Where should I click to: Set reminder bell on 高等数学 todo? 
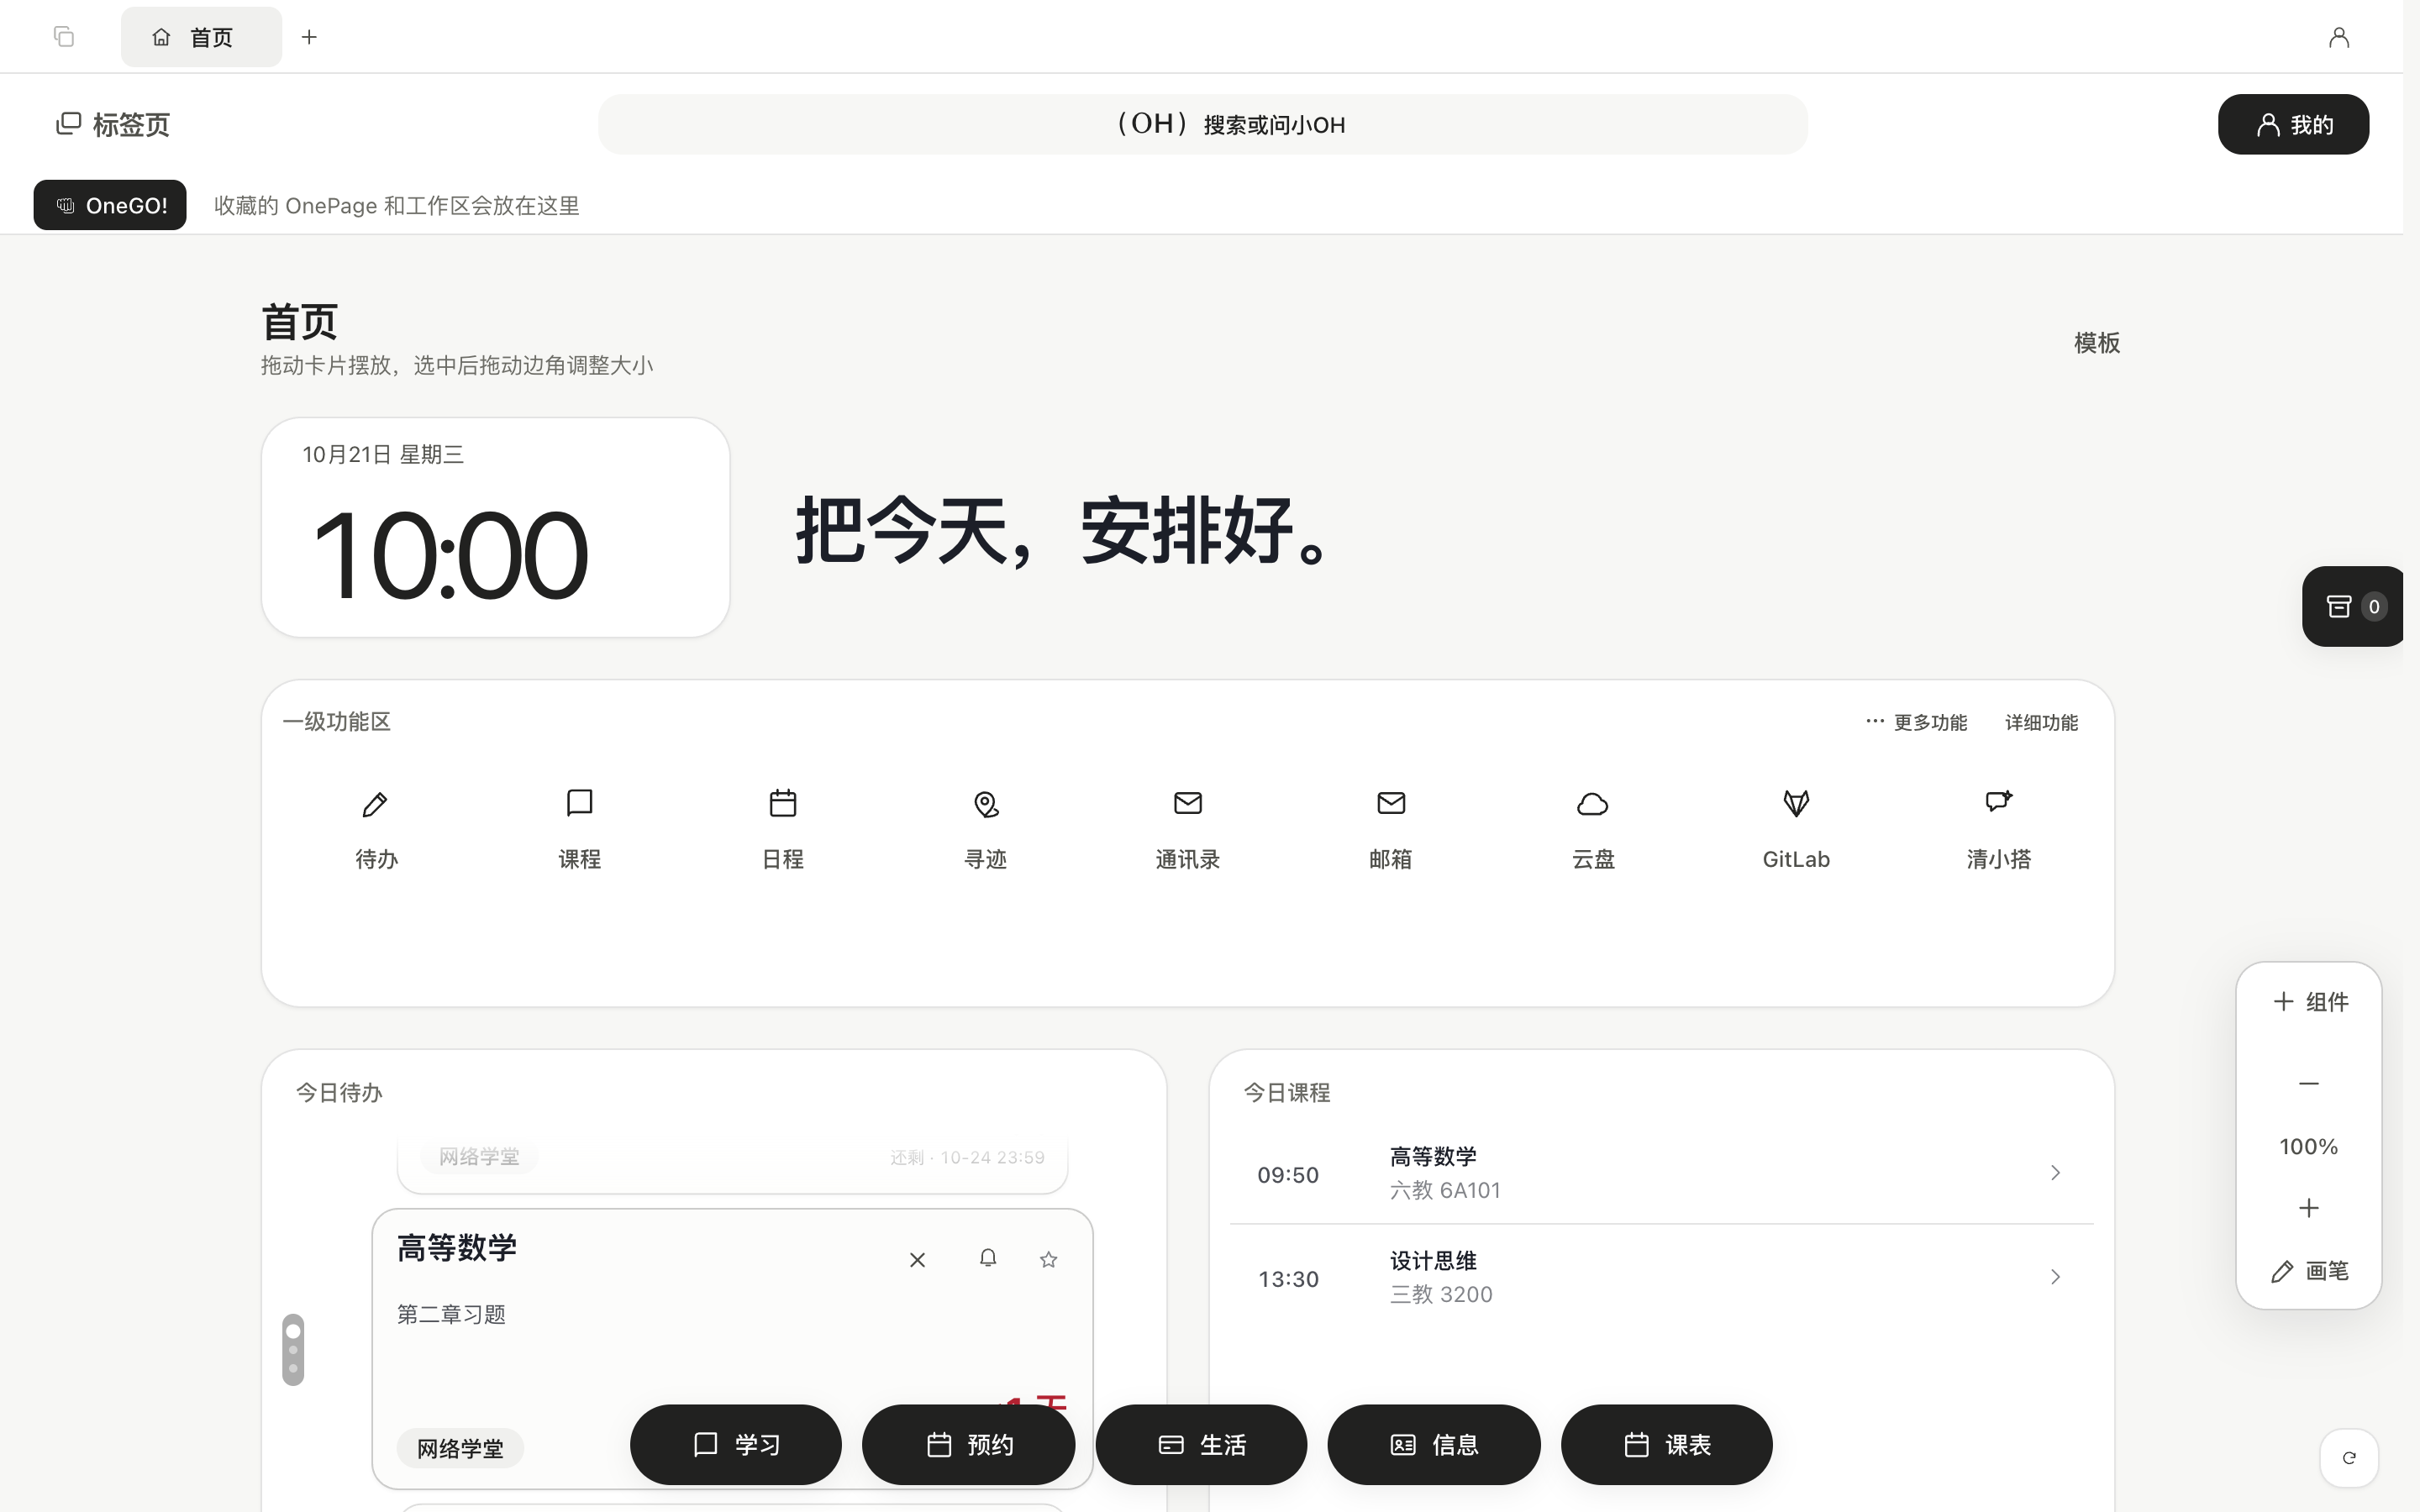[x=988, y=1258]
